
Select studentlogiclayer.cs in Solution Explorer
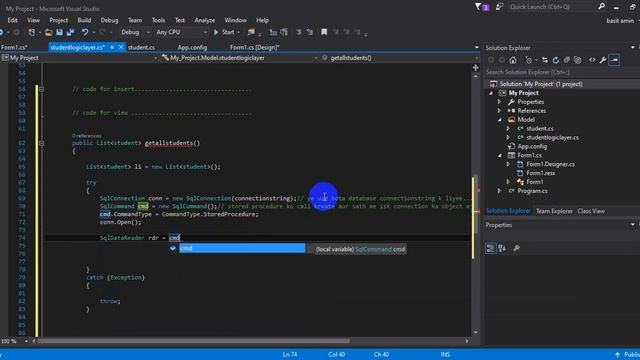tap(552, 138)
